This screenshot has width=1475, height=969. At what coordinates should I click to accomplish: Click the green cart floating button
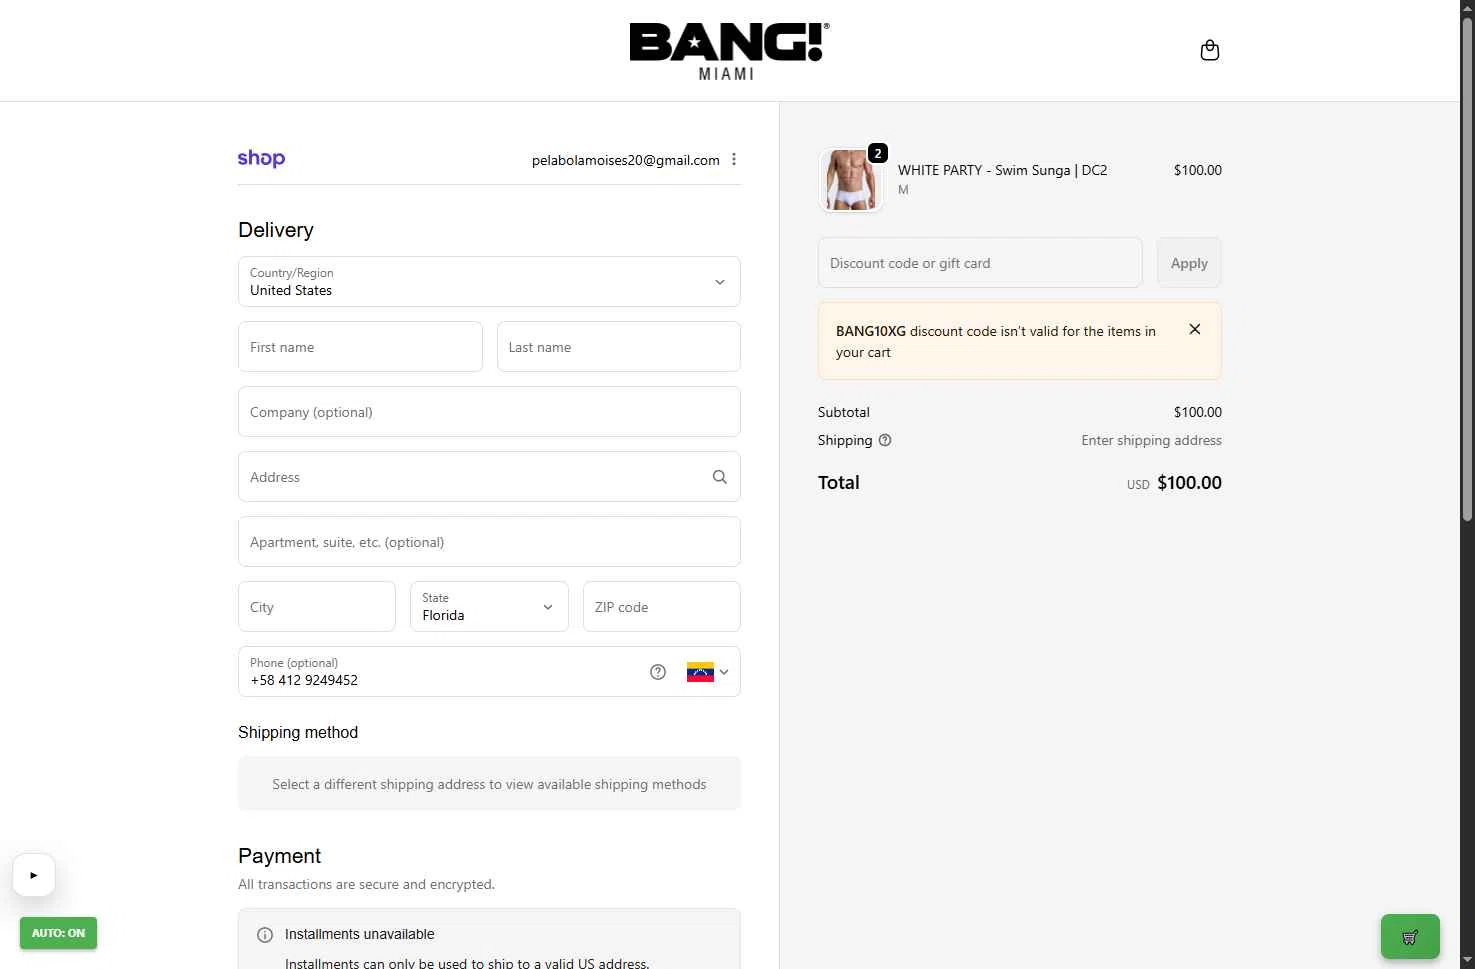[1410, 937]
